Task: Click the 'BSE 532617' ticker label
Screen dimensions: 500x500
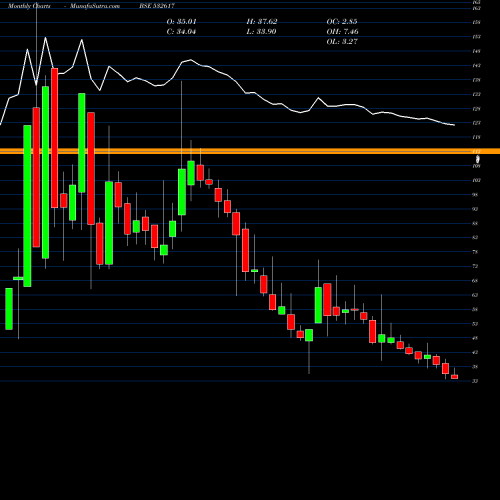Action: (157, 6)
